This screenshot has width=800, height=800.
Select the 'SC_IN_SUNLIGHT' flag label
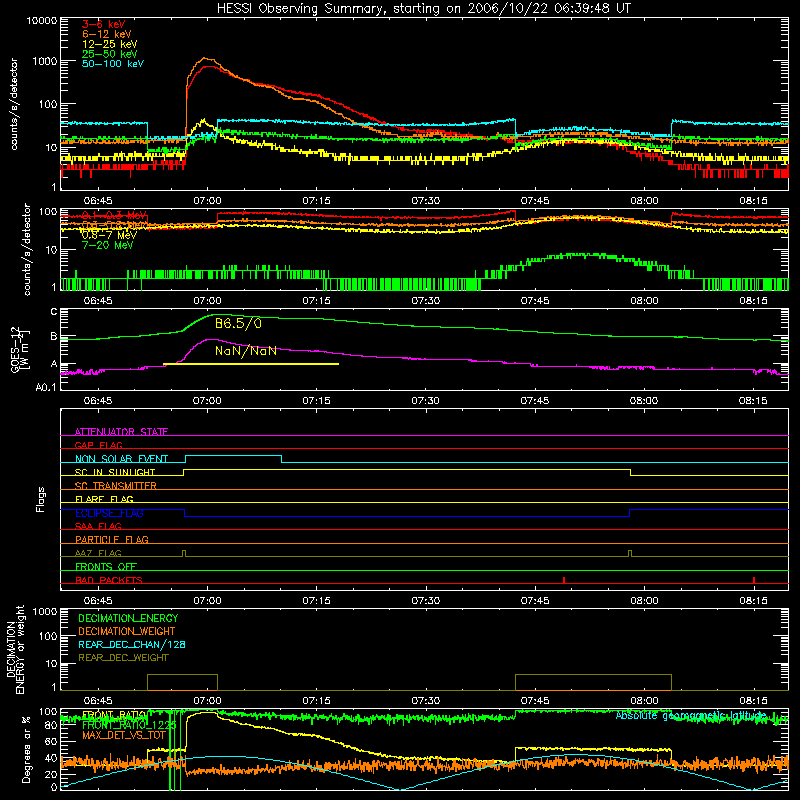tap(115, 472)
